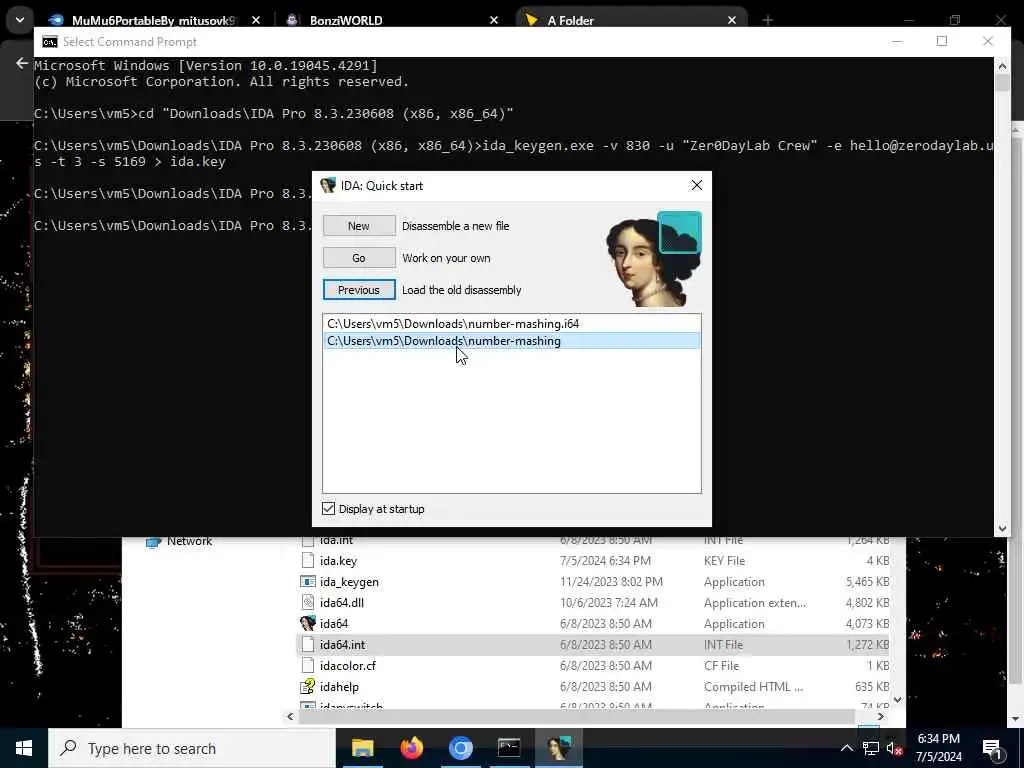Screen dimensions: 1024x768
Task: Open notification center icon
Action: click(x=993, y=749)
